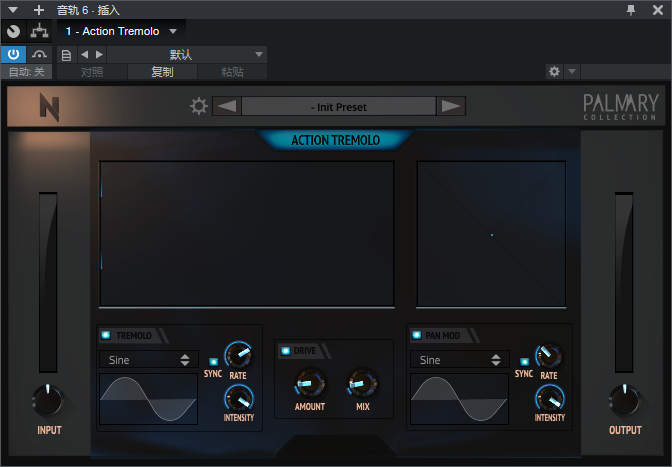Click the 自动: 关 automation button
Viewport: 672px width, 467px height.
pyautogui.click(x=27, y=72)
